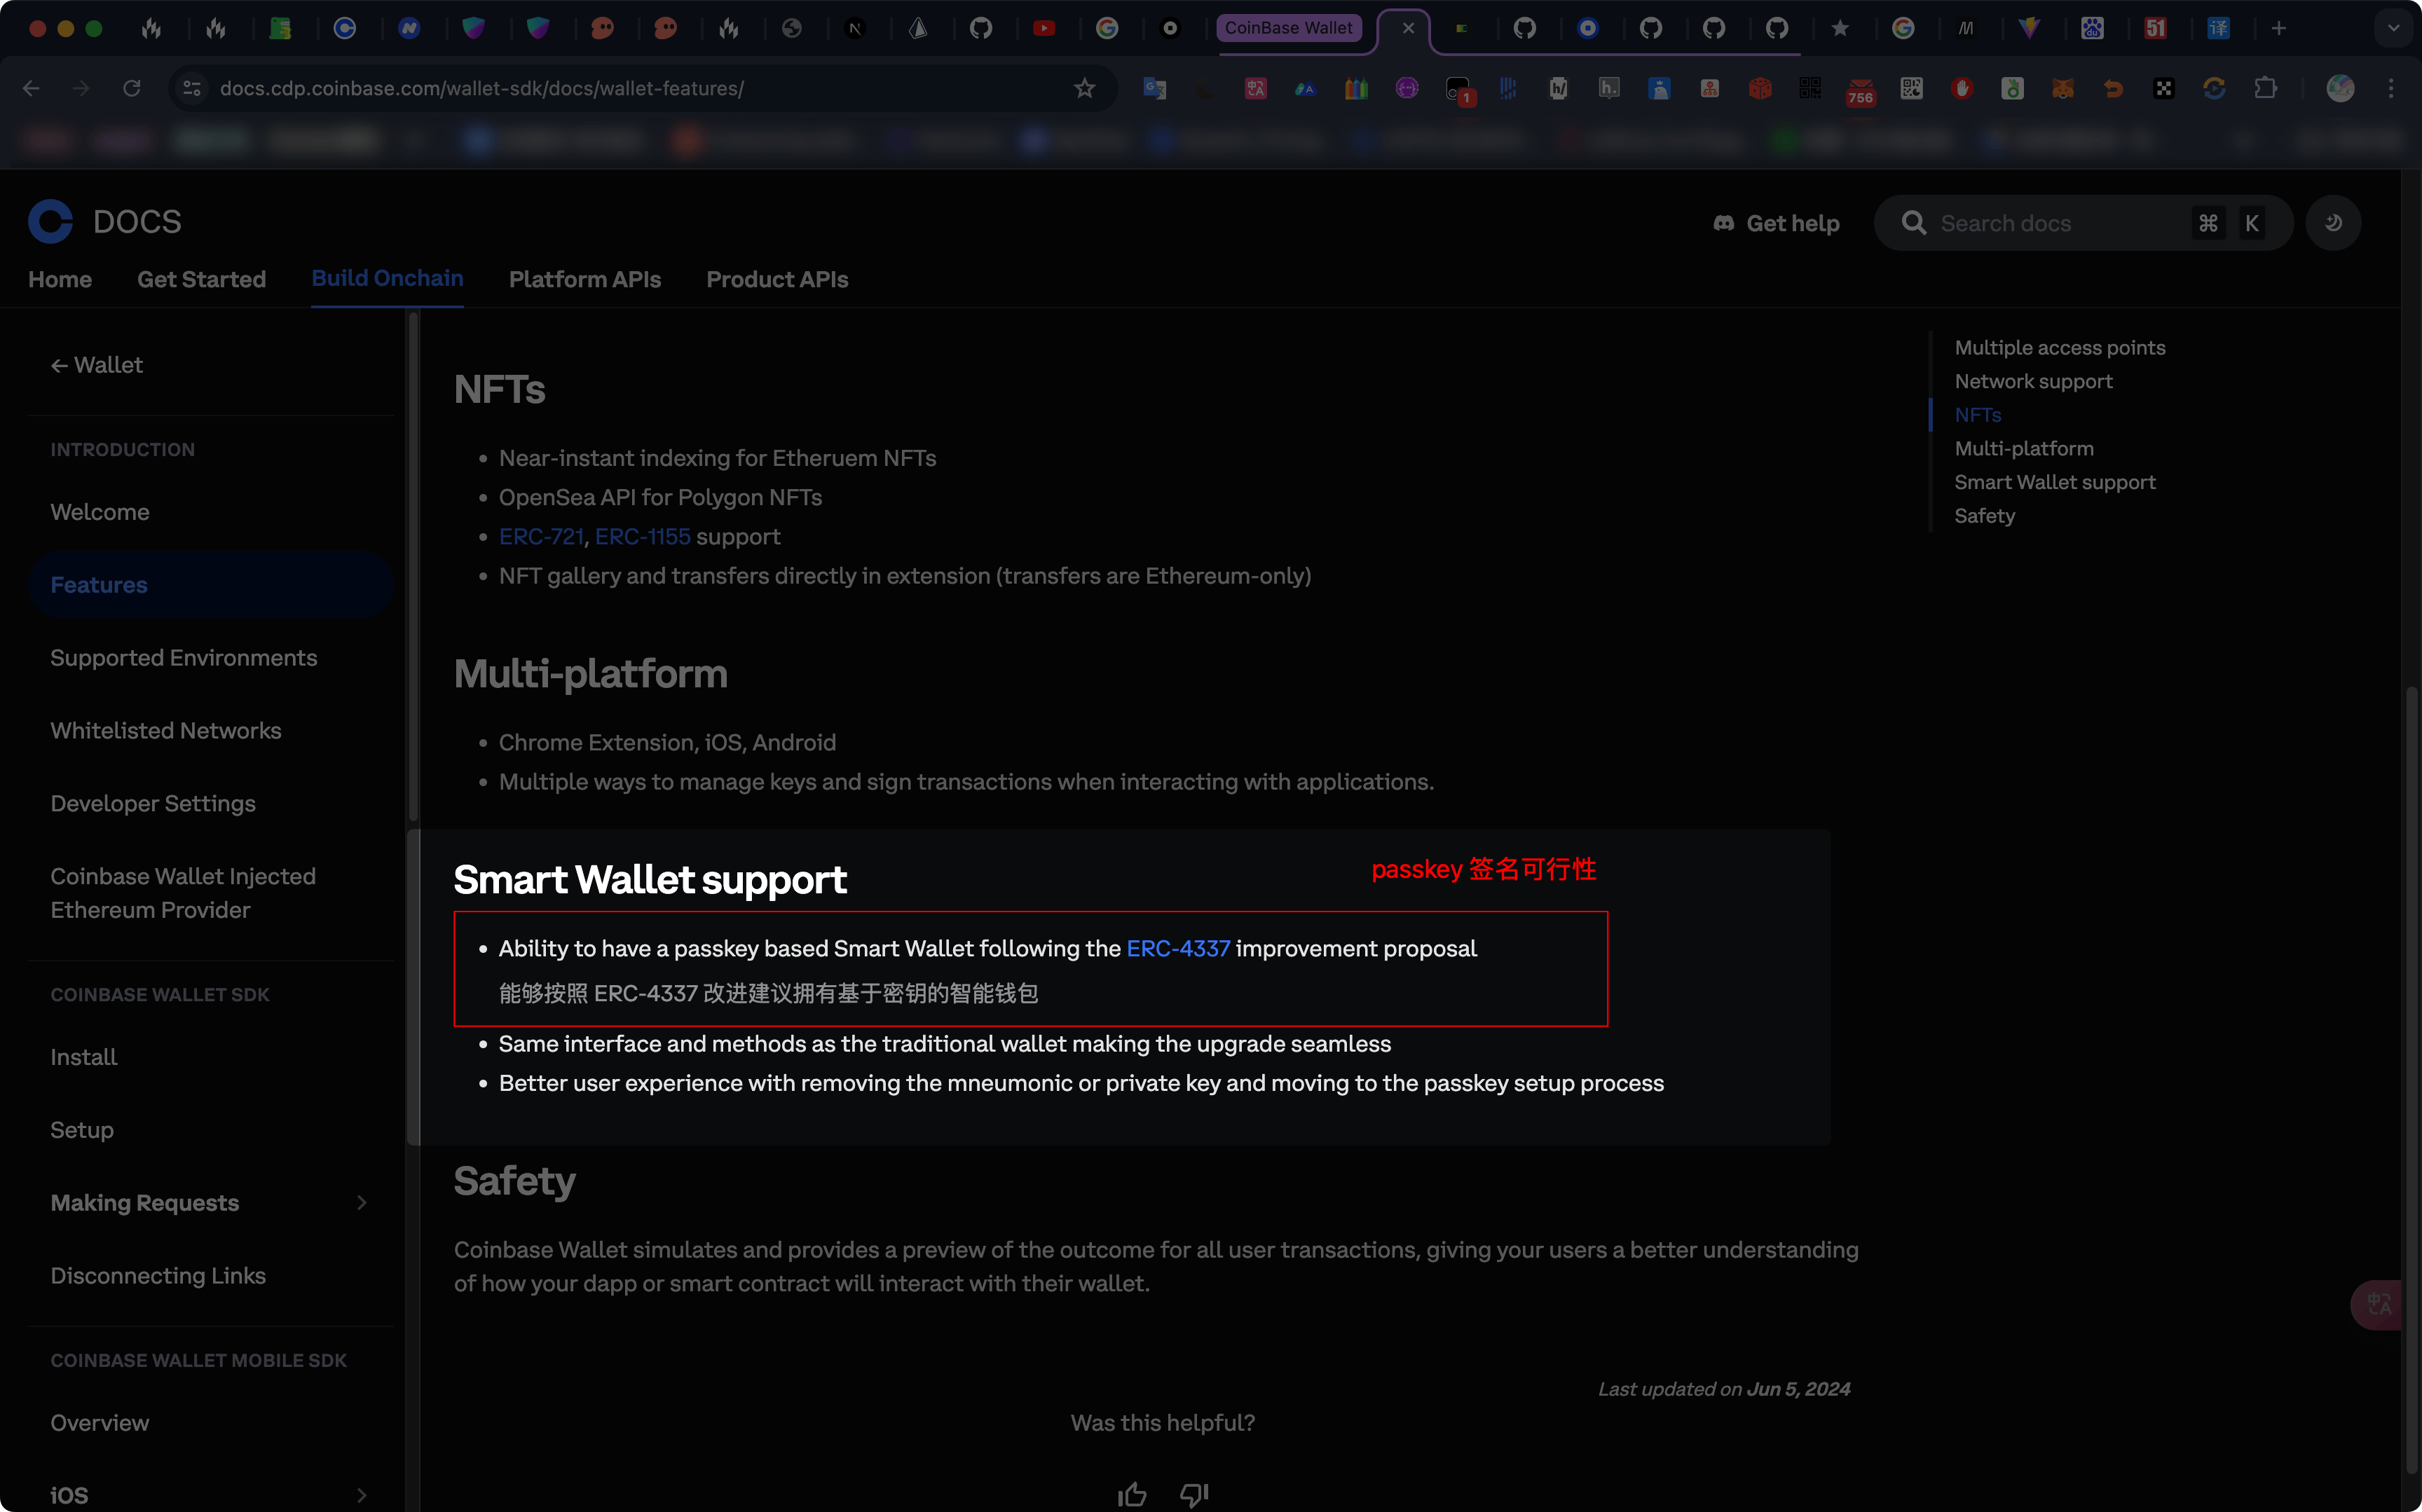
Task: Switch to the green spreadsheet icon tab
Action: 280,28
